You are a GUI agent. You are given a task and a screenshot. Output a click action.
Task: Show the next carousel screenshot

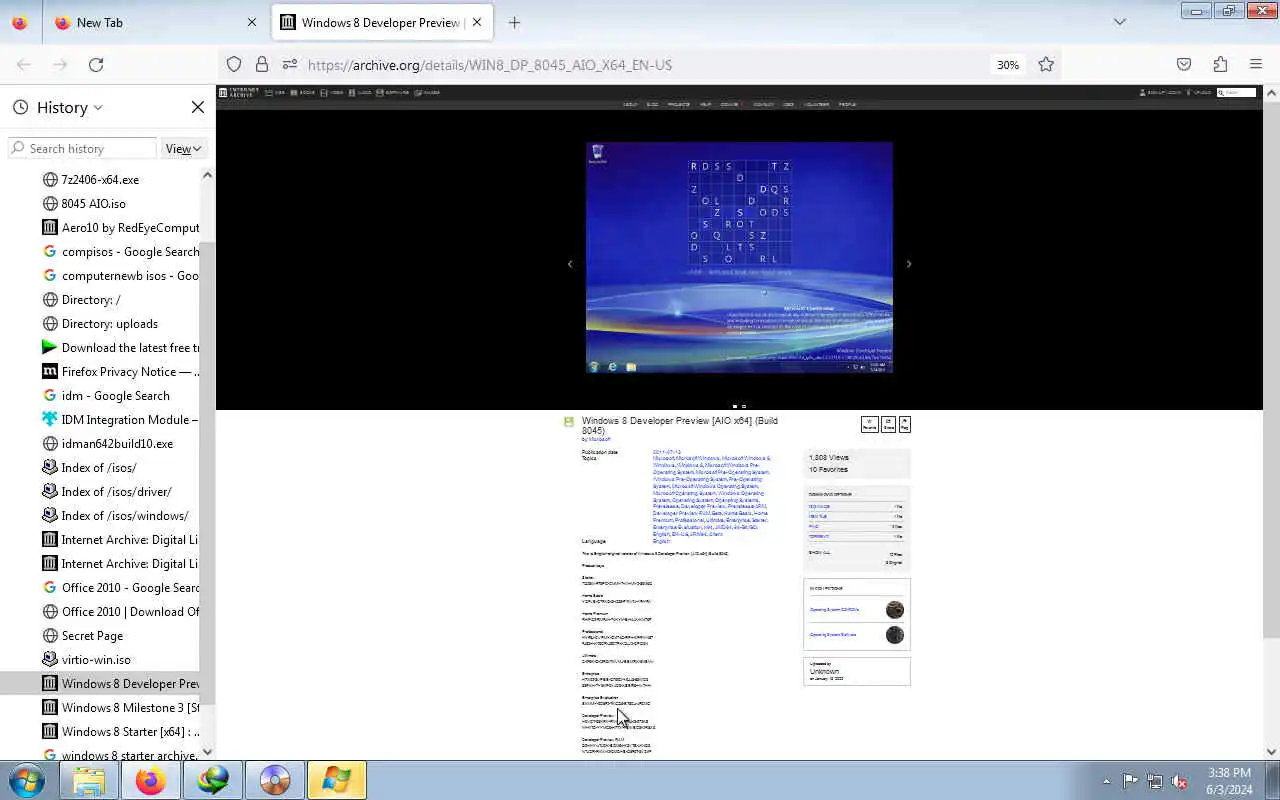(x=909, y=264)
